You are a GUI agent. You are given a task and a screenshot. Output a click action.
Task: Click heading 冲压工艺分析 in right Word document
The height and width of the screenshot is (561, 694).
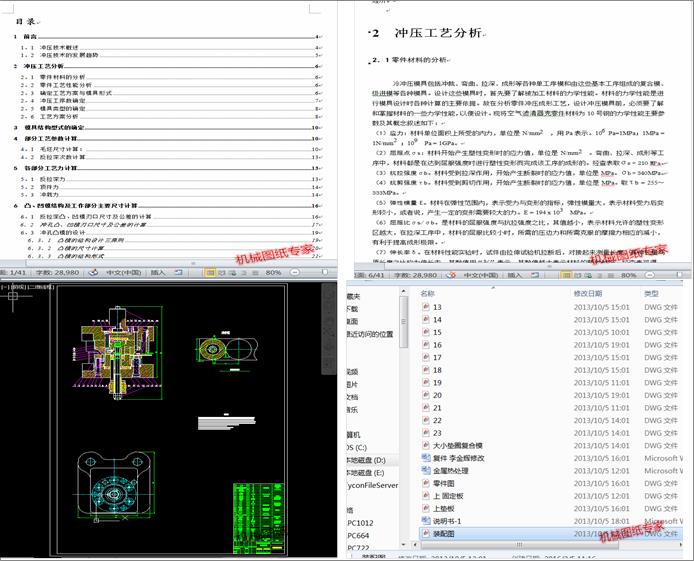tap(438, 33)
